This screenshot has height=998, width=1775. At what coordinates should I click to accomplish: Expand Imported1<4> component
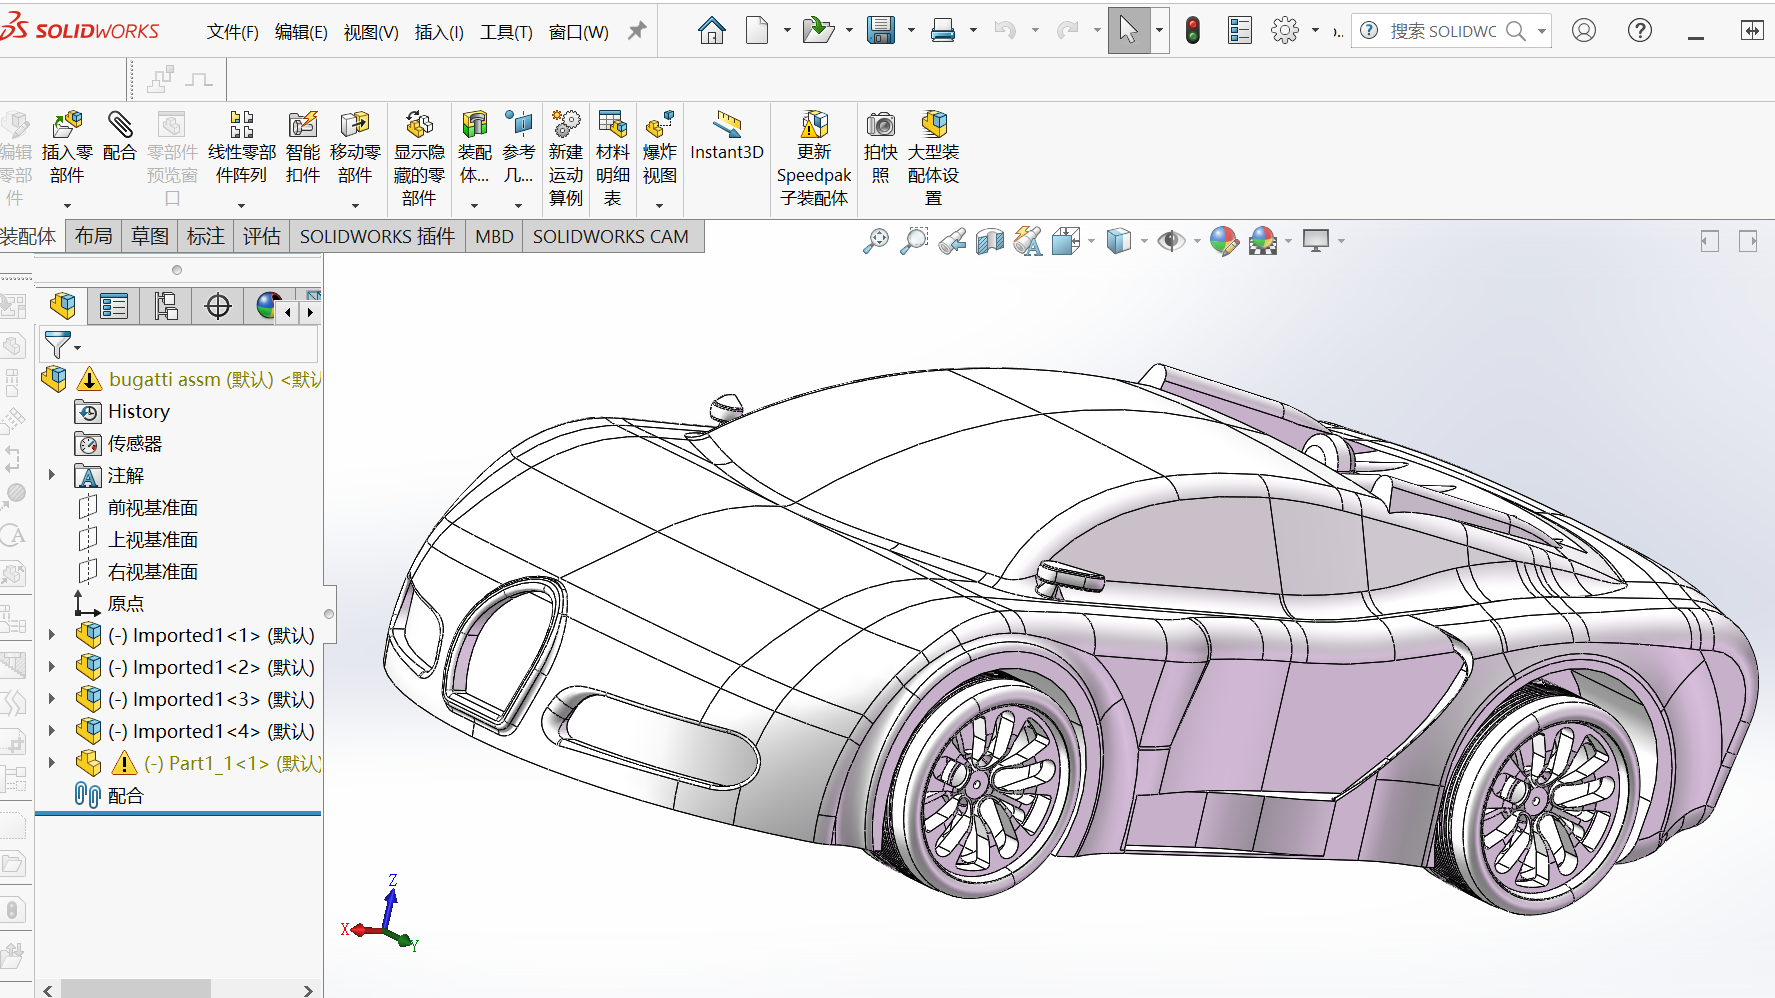(51, 730)
